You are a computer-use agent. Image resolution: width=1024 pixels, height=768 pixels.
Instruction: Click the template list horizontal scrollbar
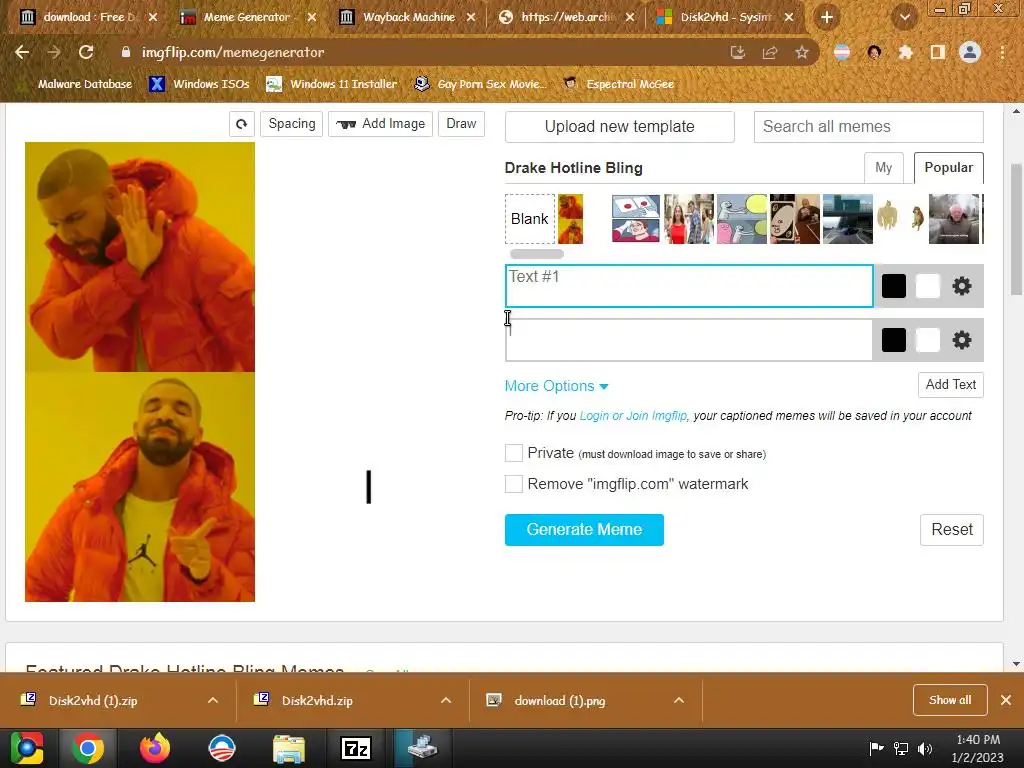click(x=537, y=254)
